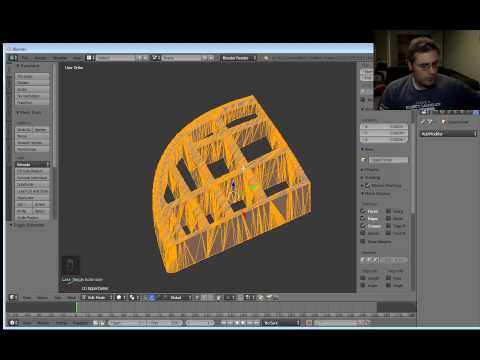Click the X location value slider
Viewport: 480px width, 360px height.
[x=384, y=127]
